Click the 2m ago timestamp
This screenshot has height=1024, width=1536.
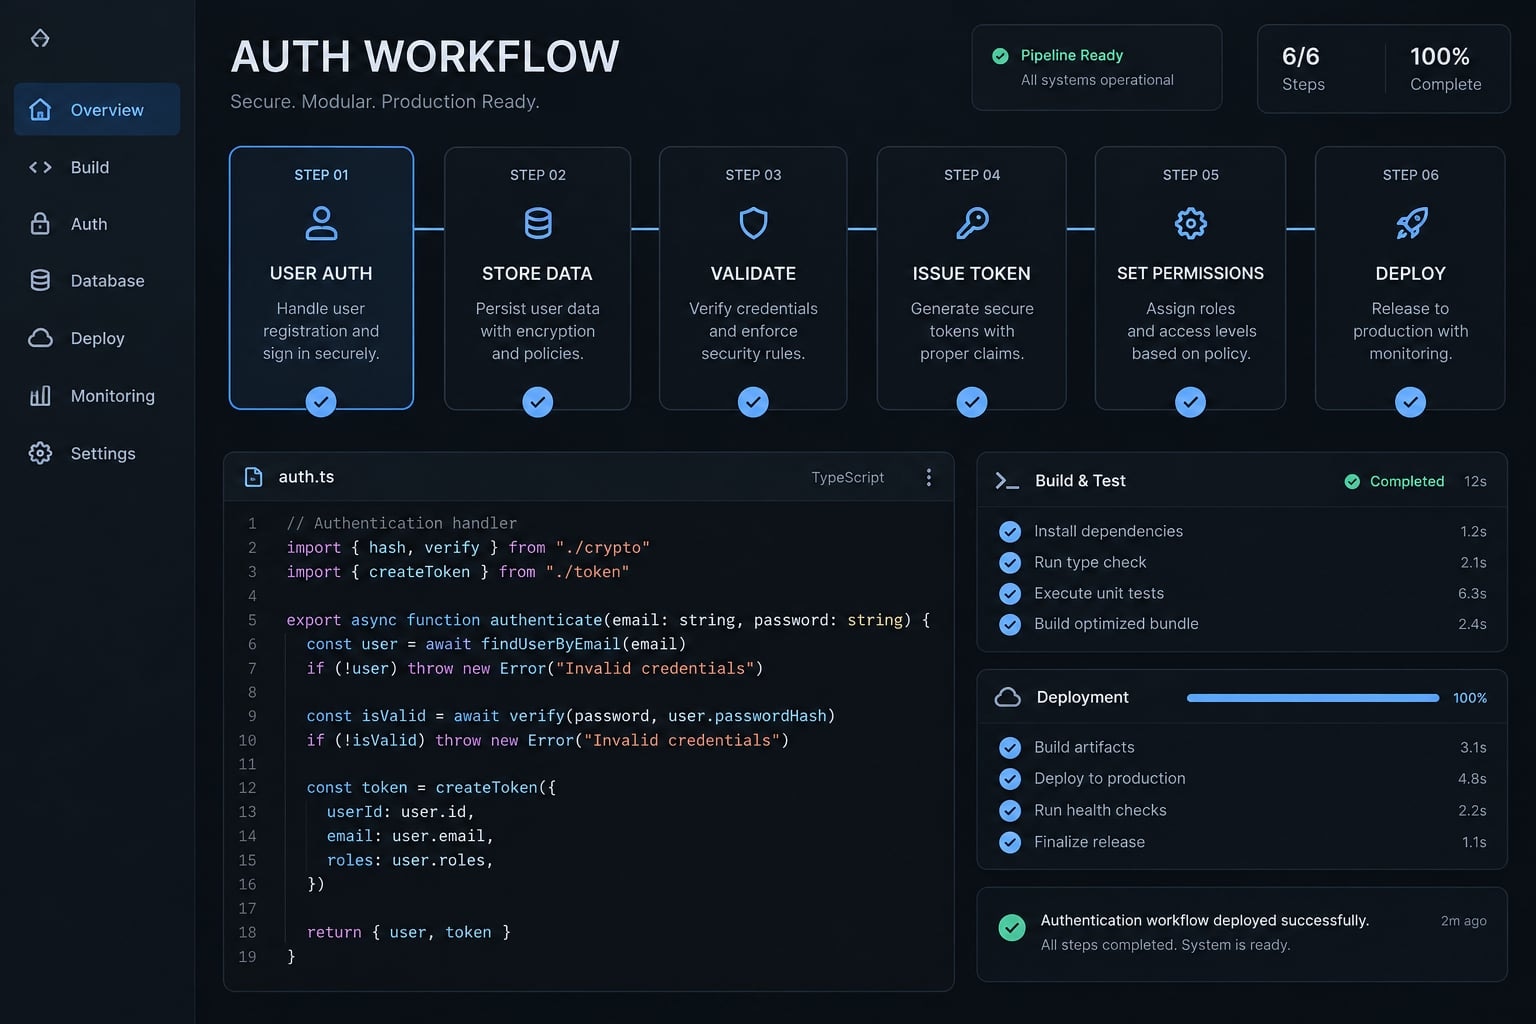pyautogui.click(x=1464, y=921)
